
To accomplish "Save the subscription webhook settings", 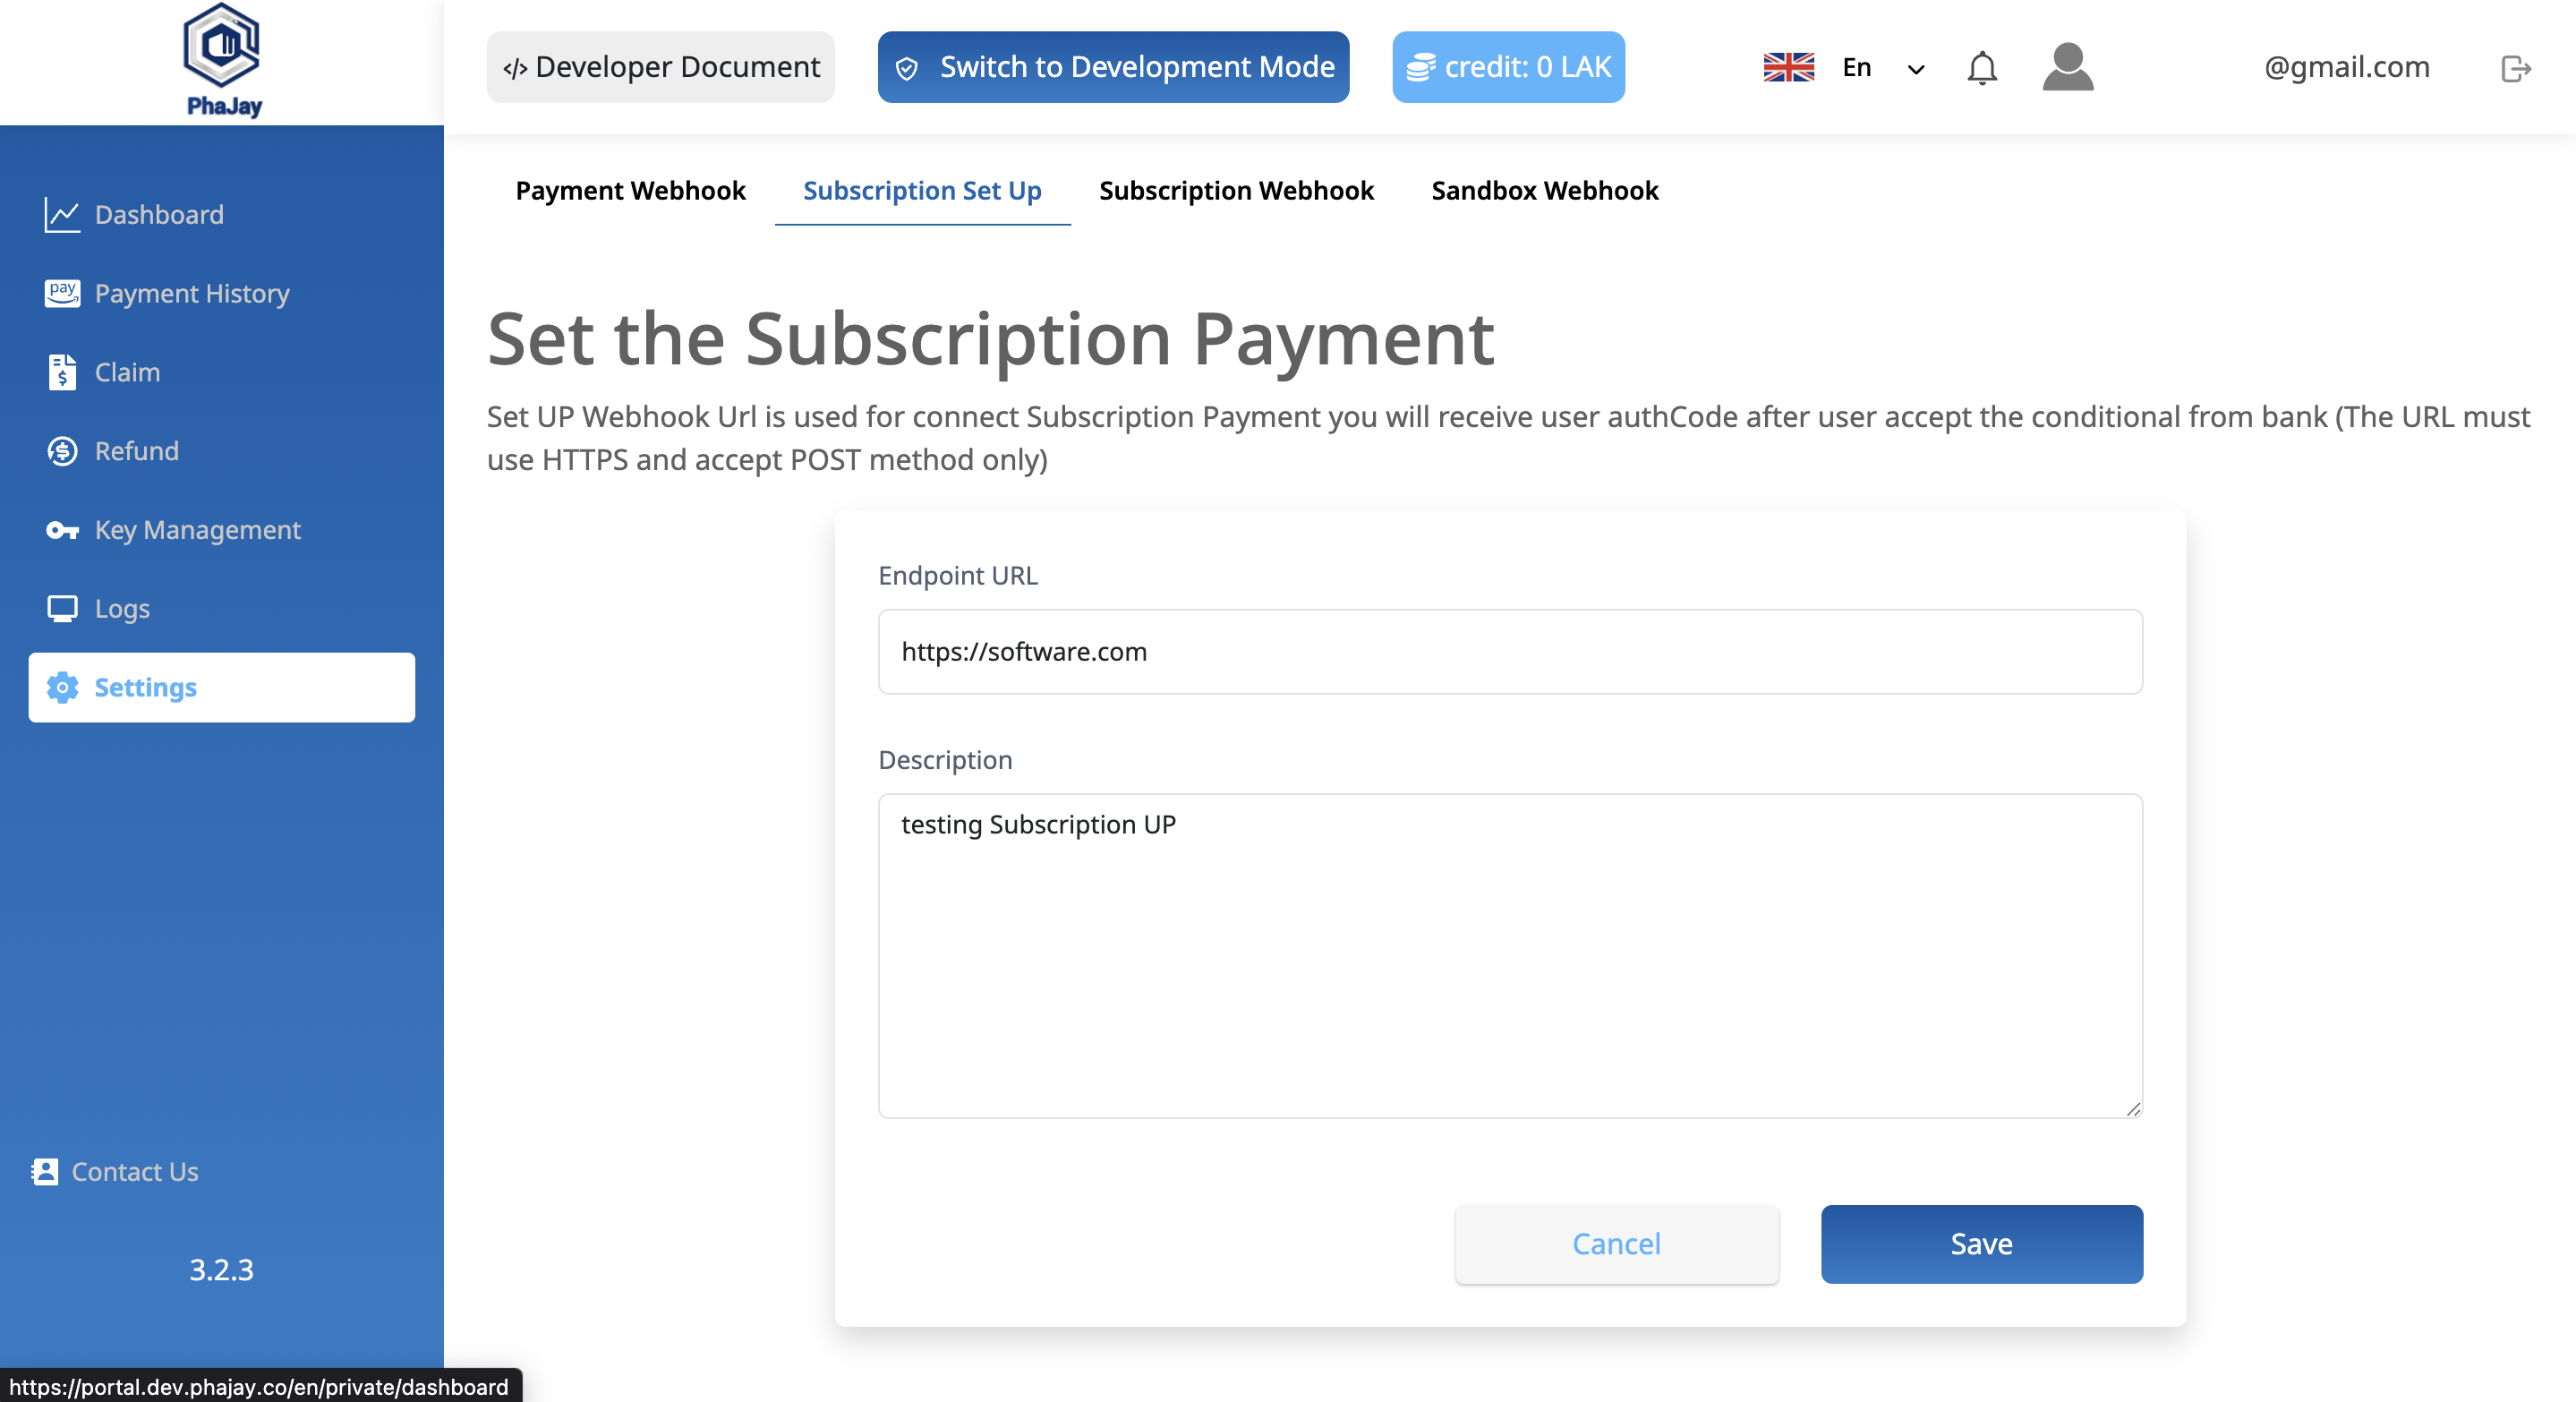I will point(1981,1244).
